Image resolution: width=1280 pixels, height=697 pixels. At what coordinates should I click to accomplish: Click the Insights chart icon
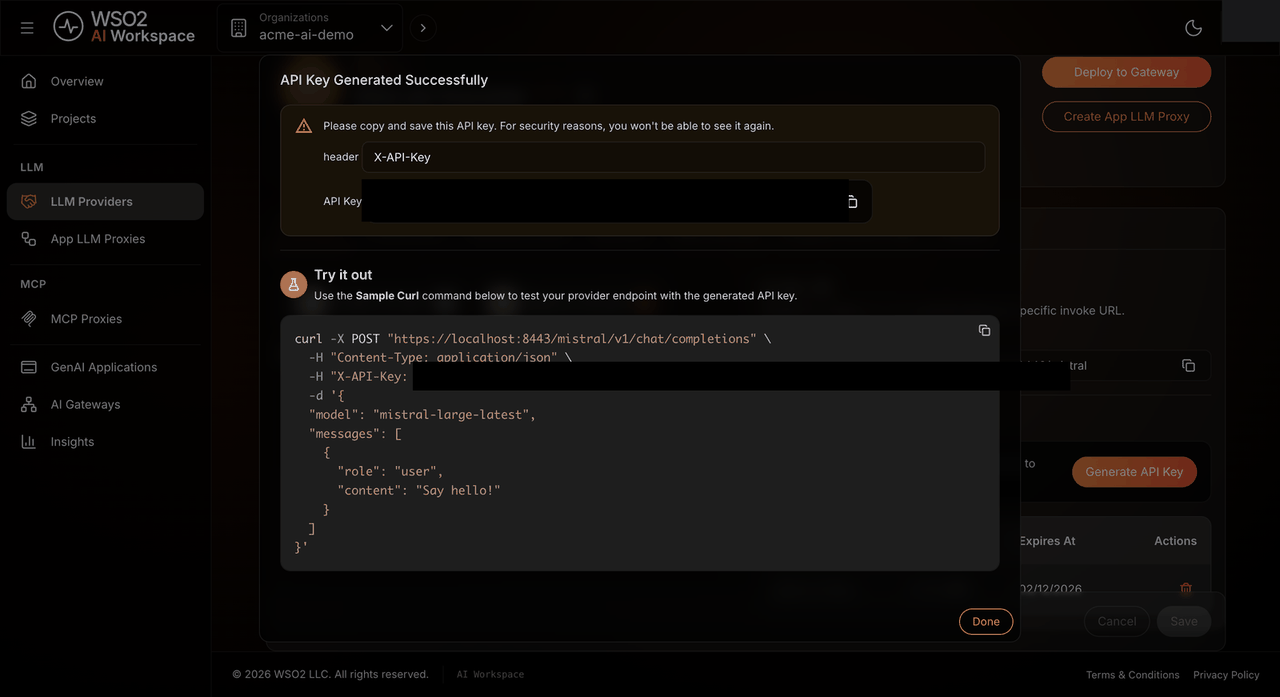coord(29,441)
